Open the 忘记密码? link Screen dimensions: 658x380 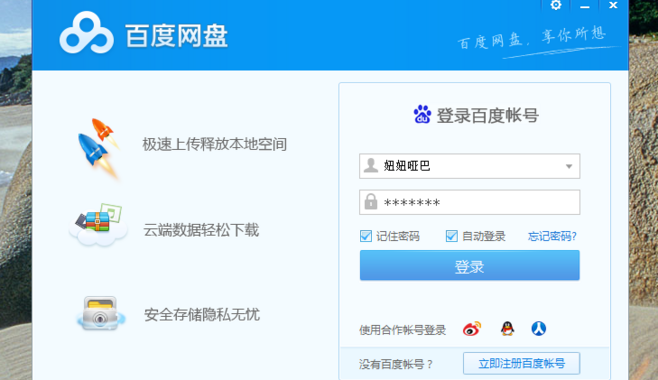tap(552, 236)
